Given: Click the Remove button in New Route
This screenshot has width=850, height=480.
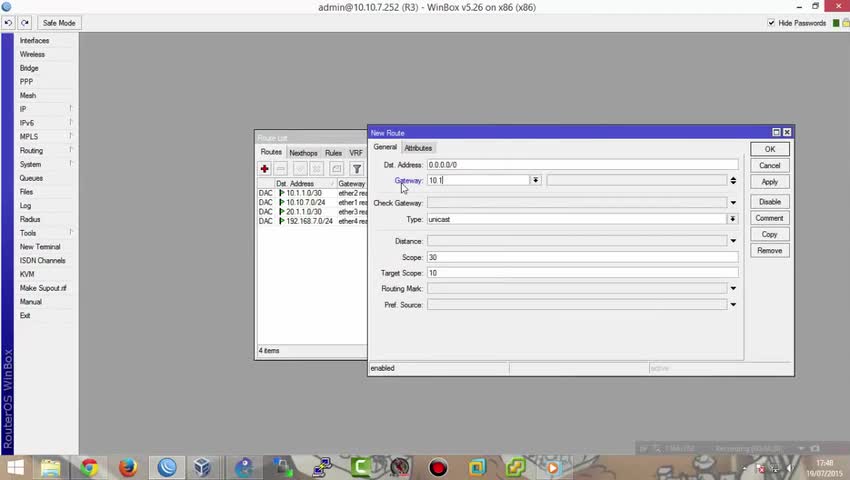Looking at the screenshot, I should [770, 251].
